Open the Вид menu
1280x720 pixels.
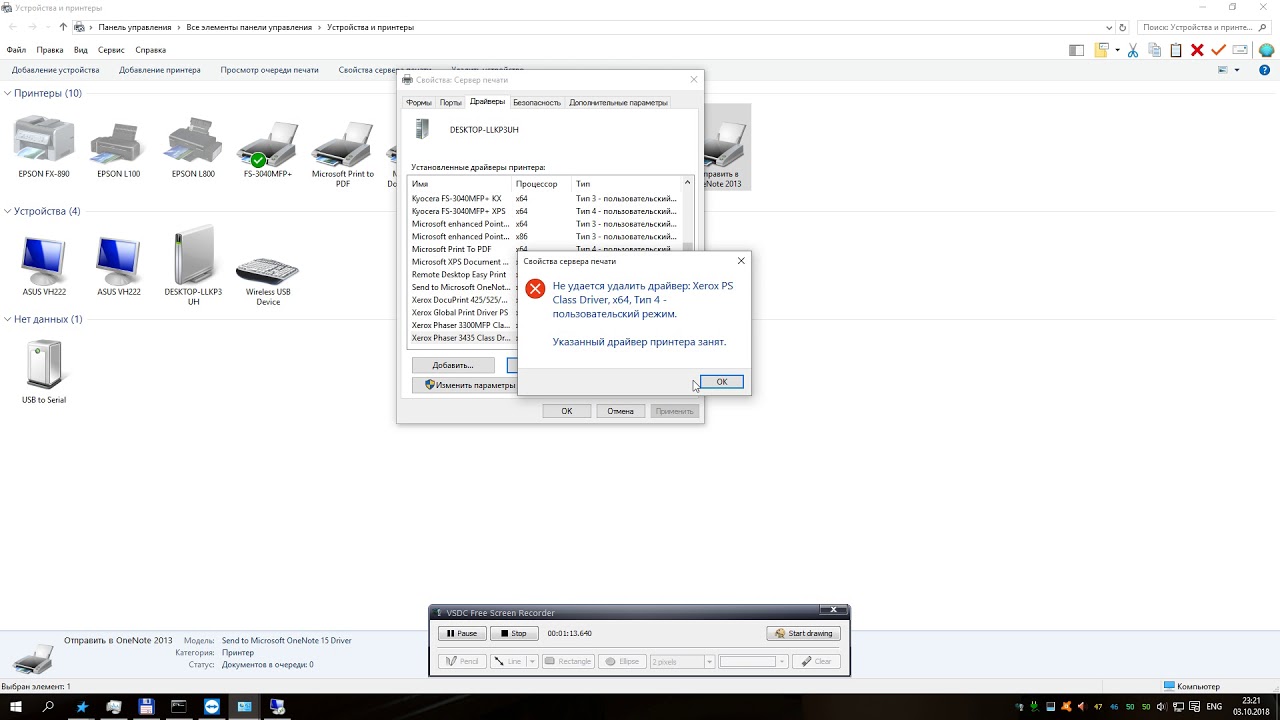click(x=81, y=50)
